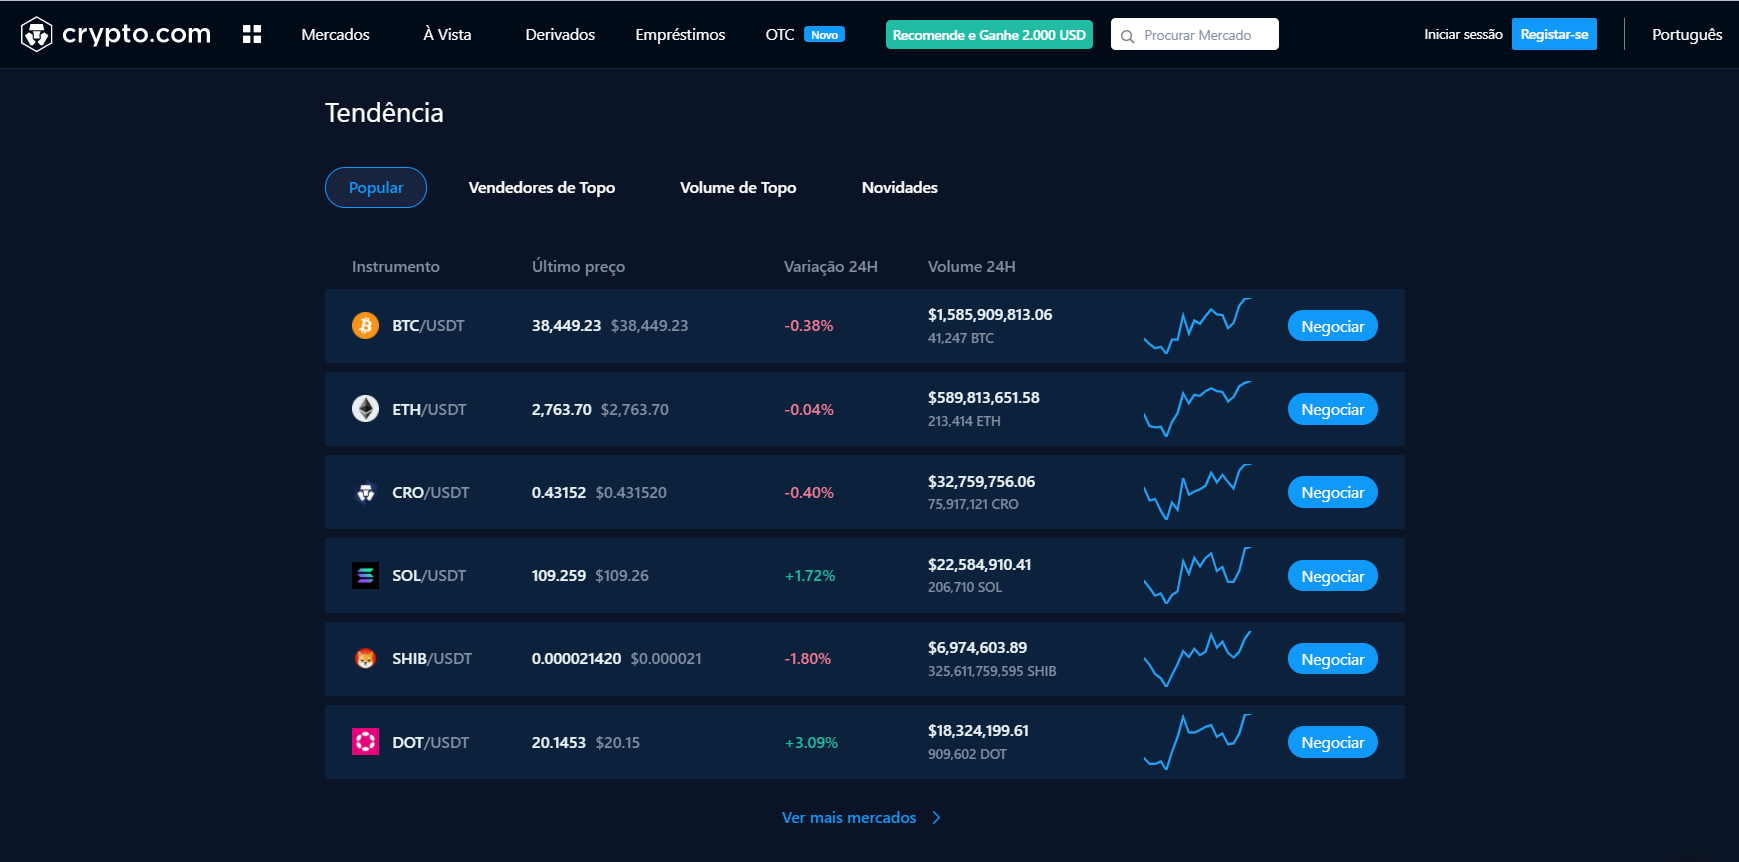This screenshot has width=1739, height=862.
Task: Click the +3.09% DOT variation
Action: [x=811, y=742]
